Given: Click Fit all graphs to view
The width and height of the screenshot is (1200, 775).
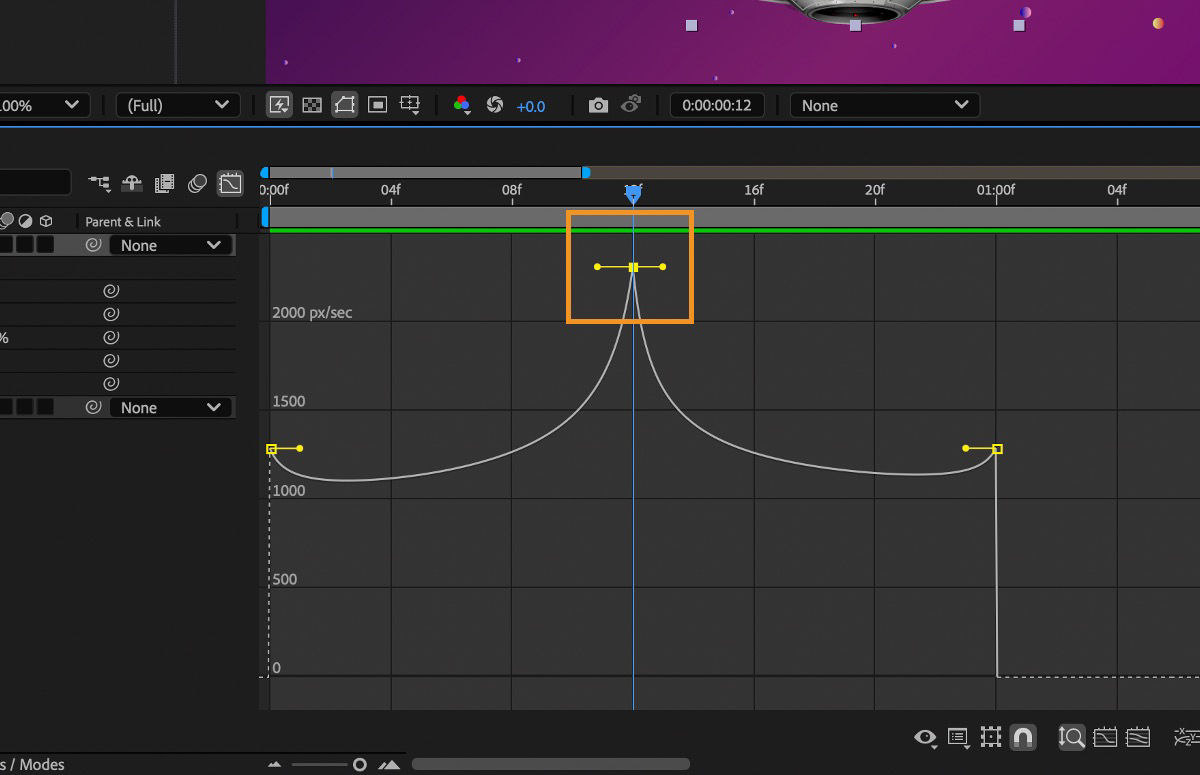Looking at the screenshot, I should pyautogui.click(x=1138, y=737).
